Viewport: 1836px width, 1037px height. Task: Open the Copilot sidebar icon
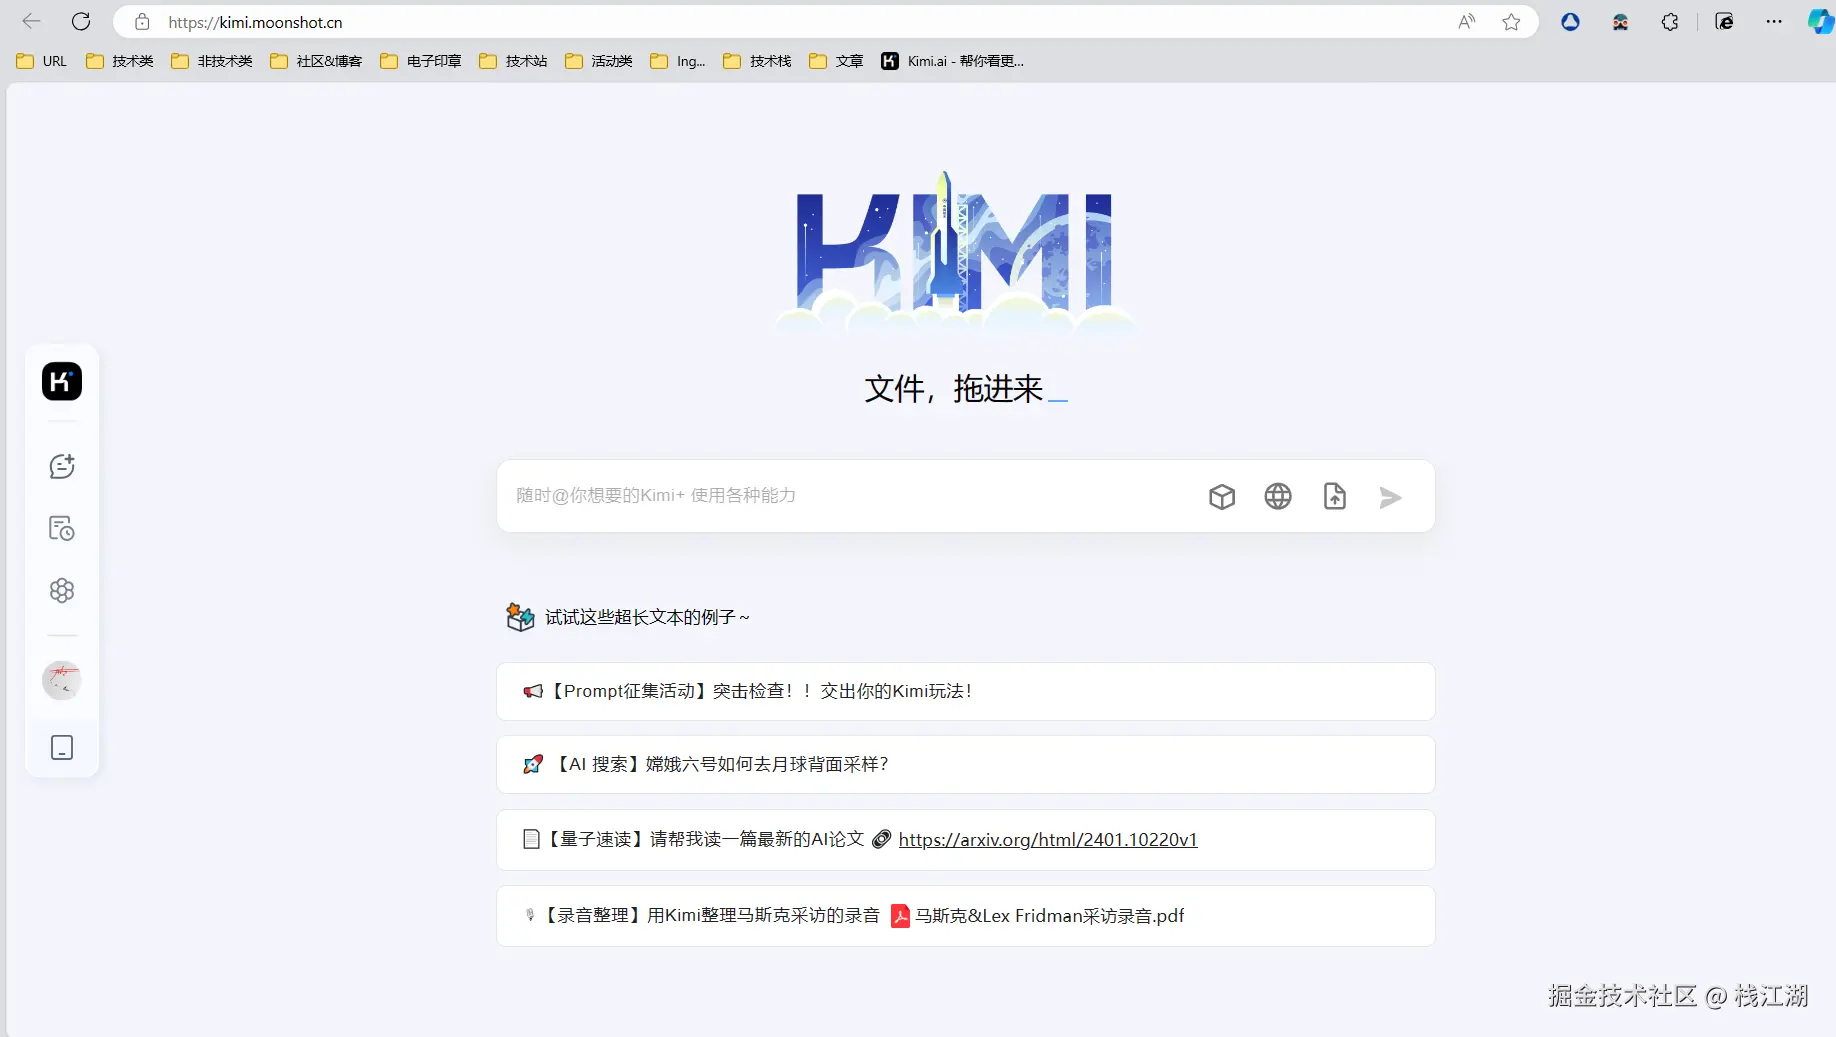click(x=1821, y=22)
